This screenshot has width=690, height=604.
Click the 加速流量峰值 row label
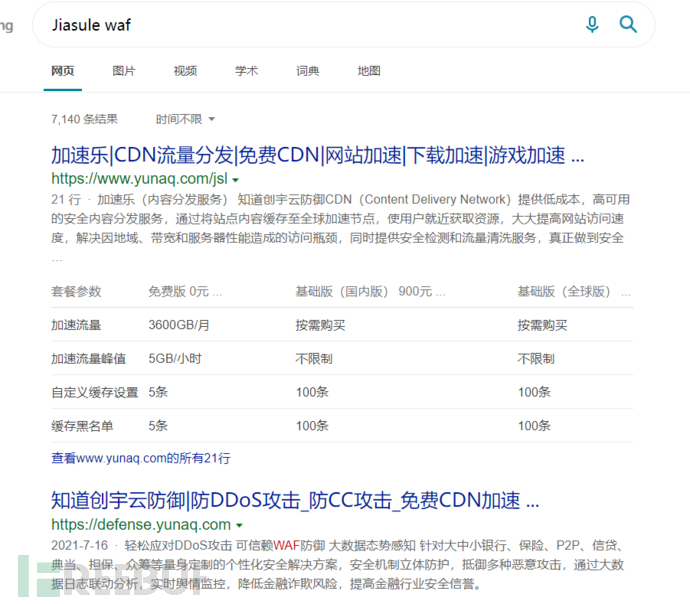pyautogui.click(x=88, y=359)
